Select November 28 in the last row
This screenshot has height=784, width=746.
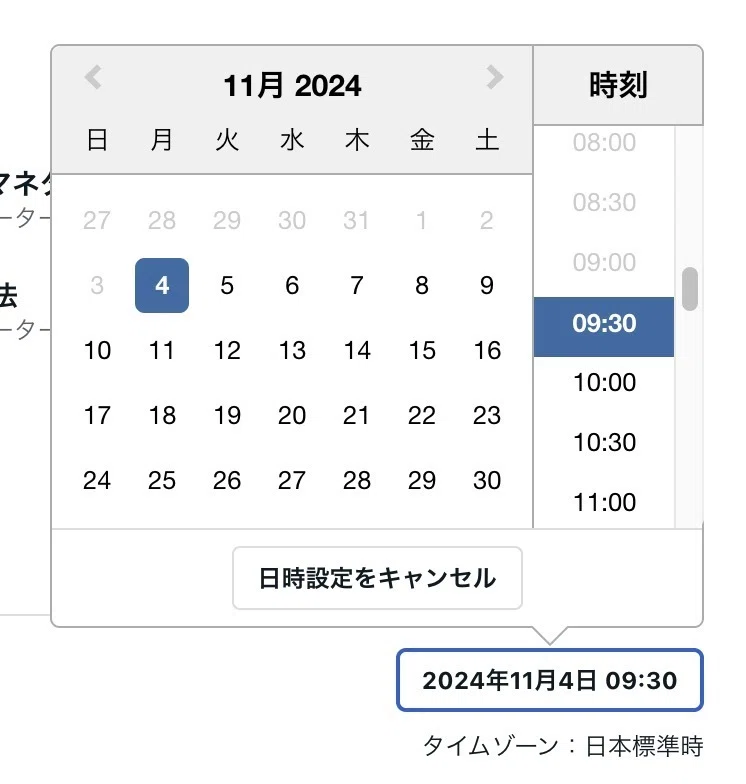click(357, 480)
